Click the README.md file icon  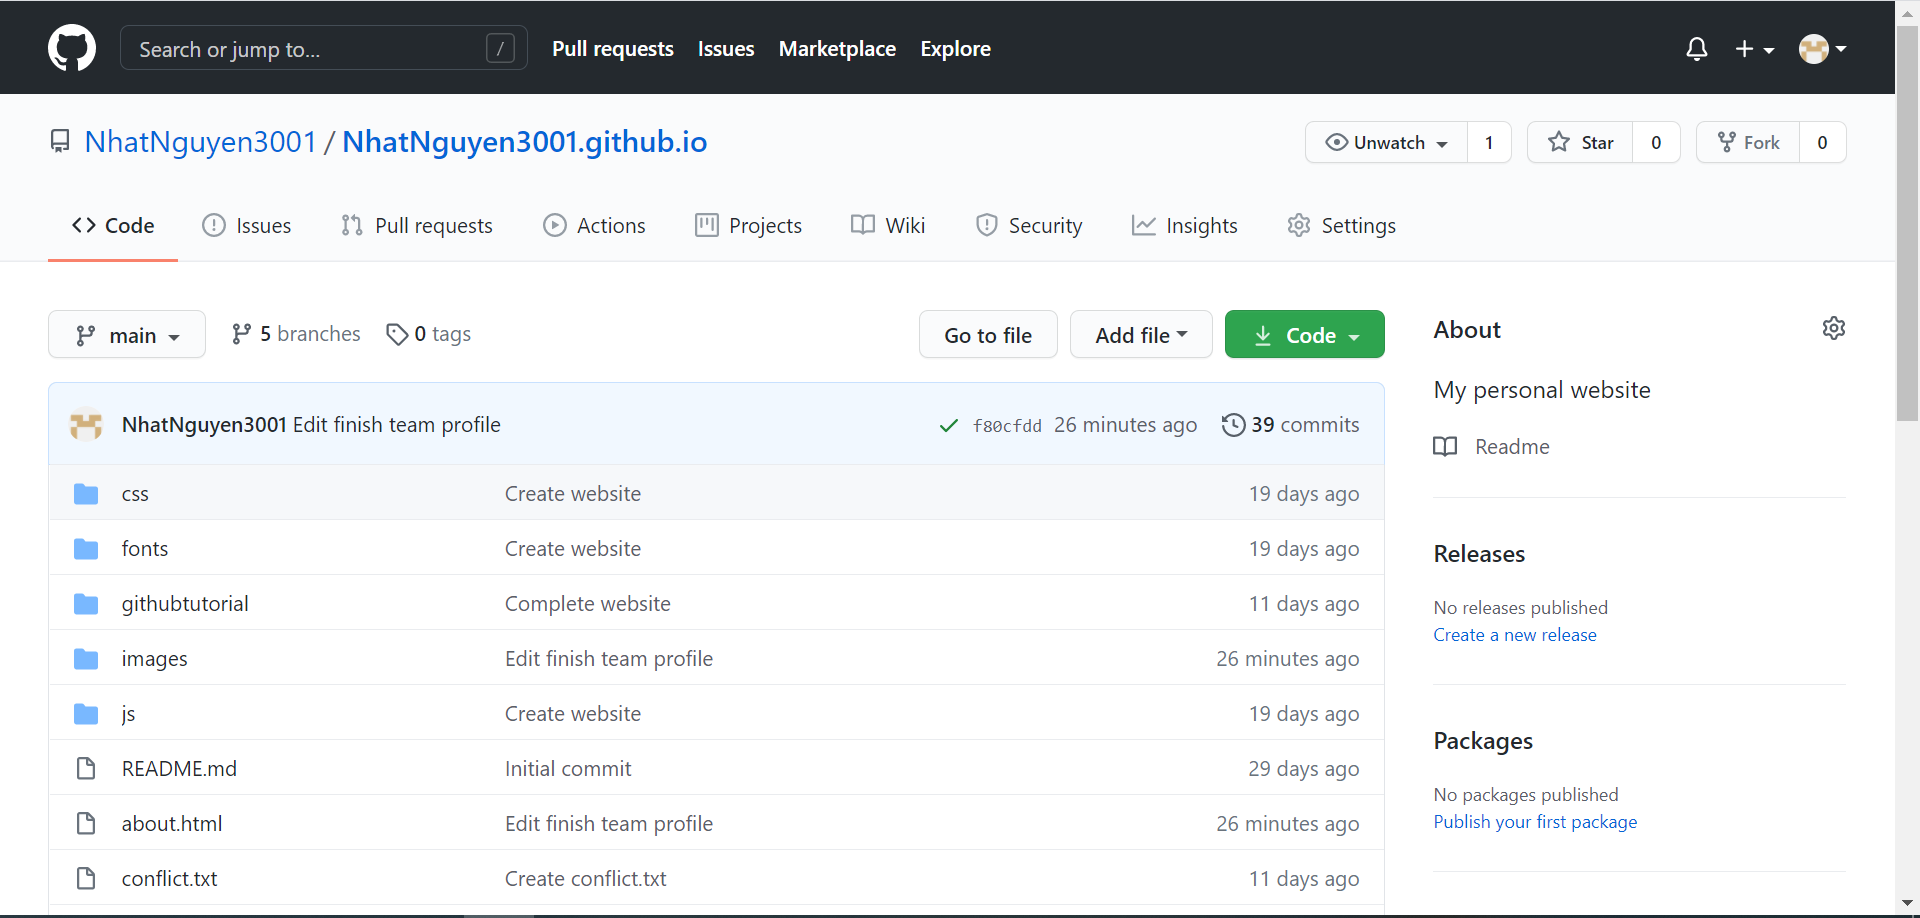(x=86, y=769)
